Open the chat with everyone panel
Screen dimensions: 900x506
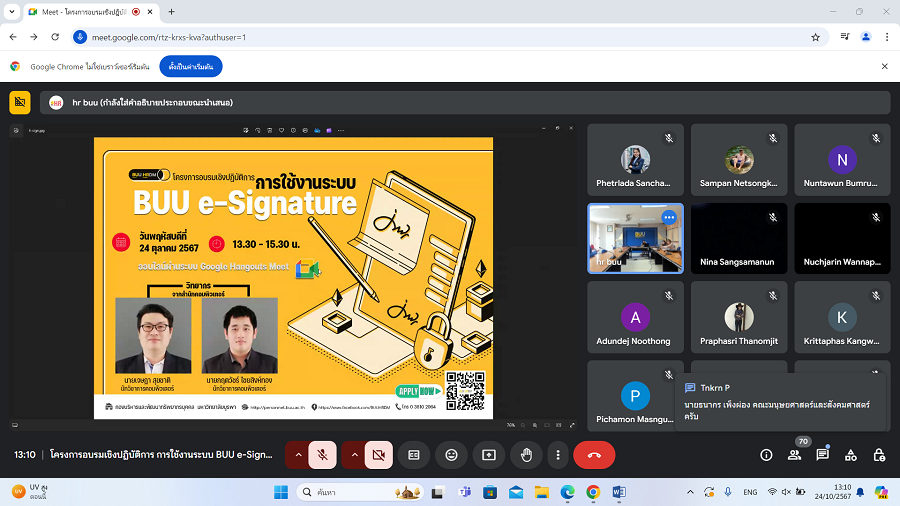(x=822, y=455)
